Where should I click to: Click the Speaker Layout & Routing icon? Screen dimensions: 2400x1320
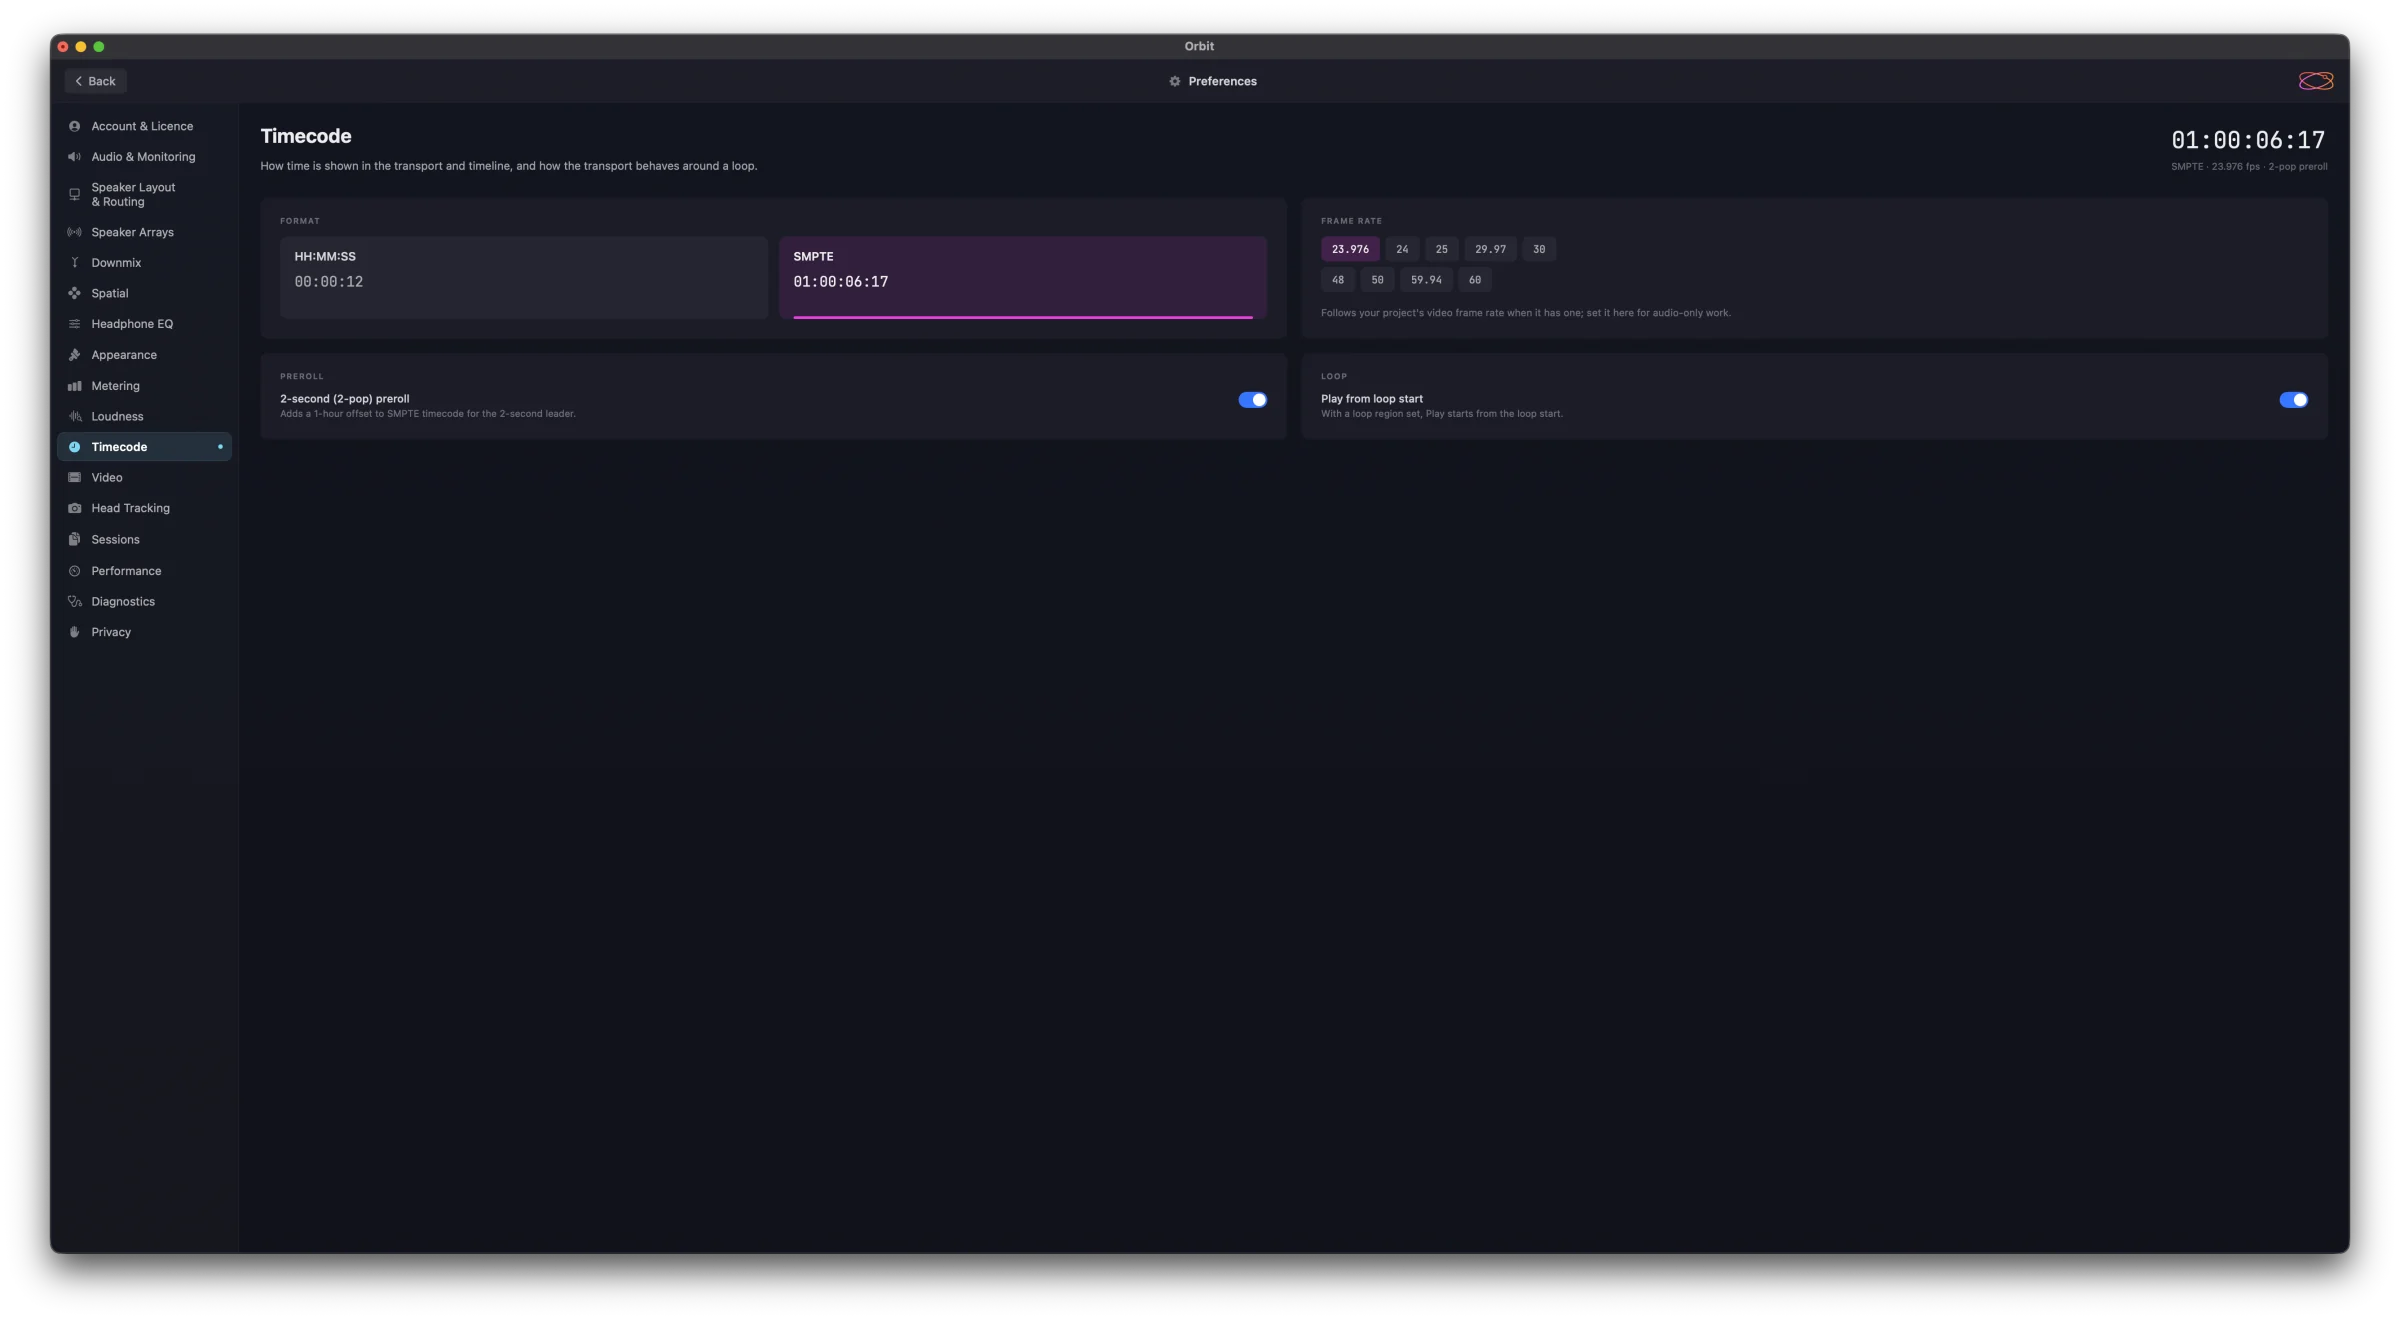point(74,194)
